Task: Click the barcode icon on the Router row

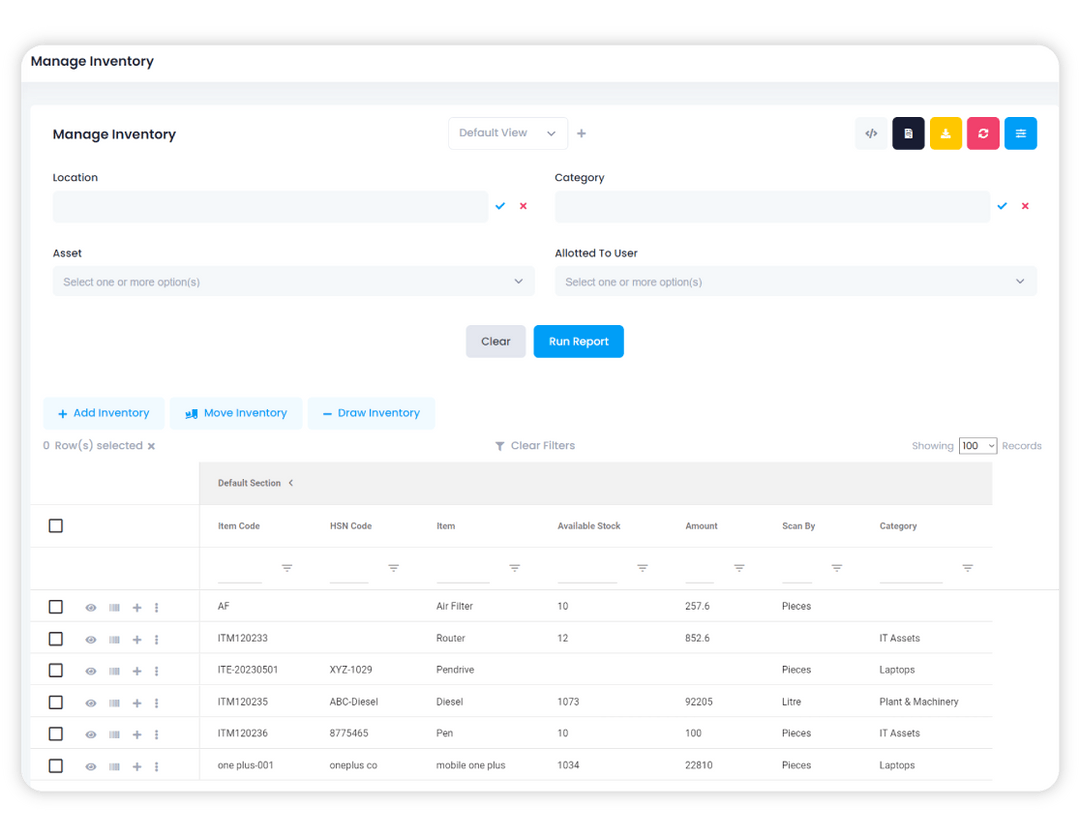Action: [113, 639]
